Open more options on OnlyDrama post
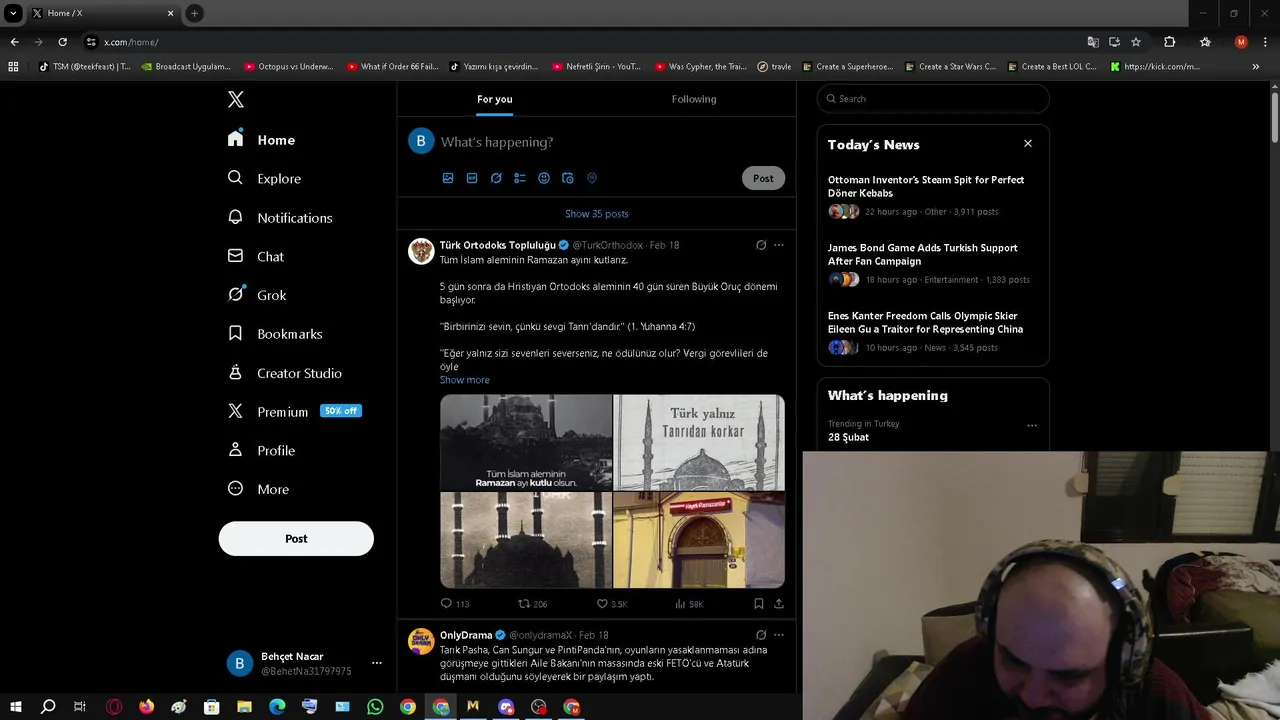This screenshot has width=1280, height=720. [779, 635]
